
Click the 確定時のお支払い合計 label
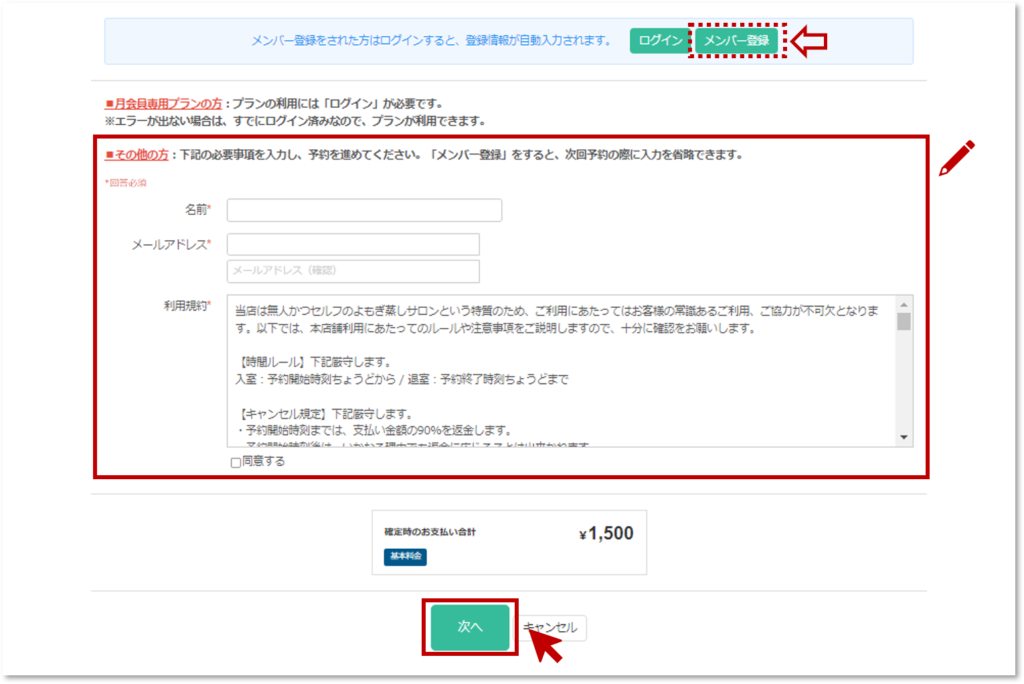(x=430, y=532)
